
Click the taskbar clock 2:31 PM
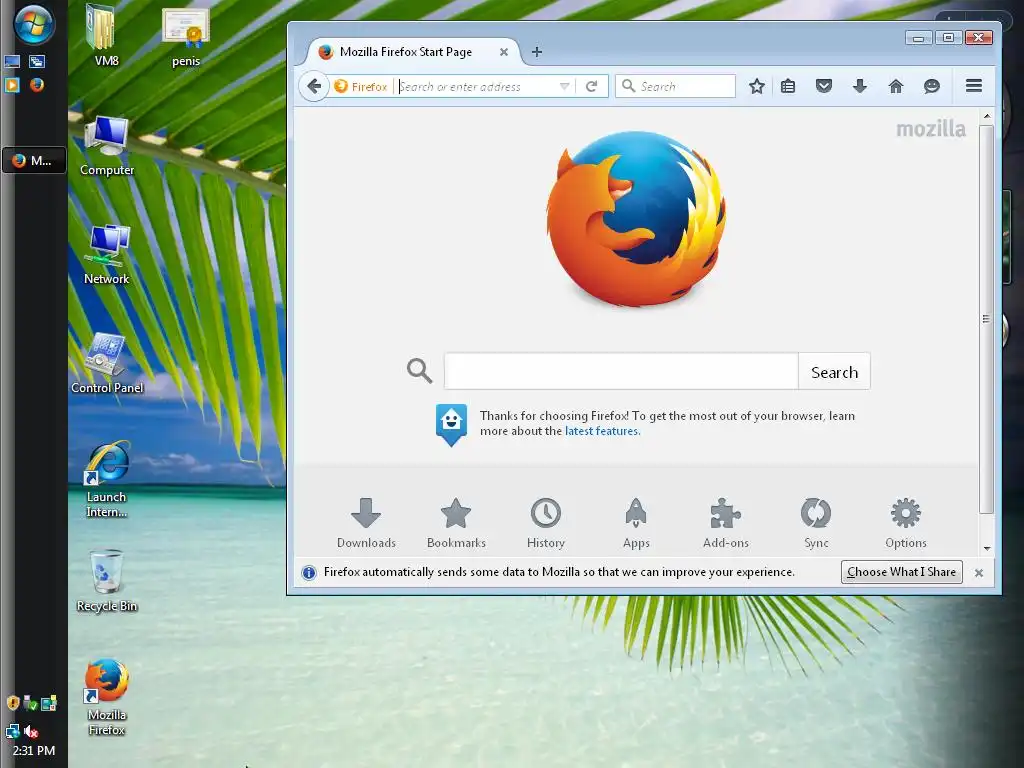(34, 750)
